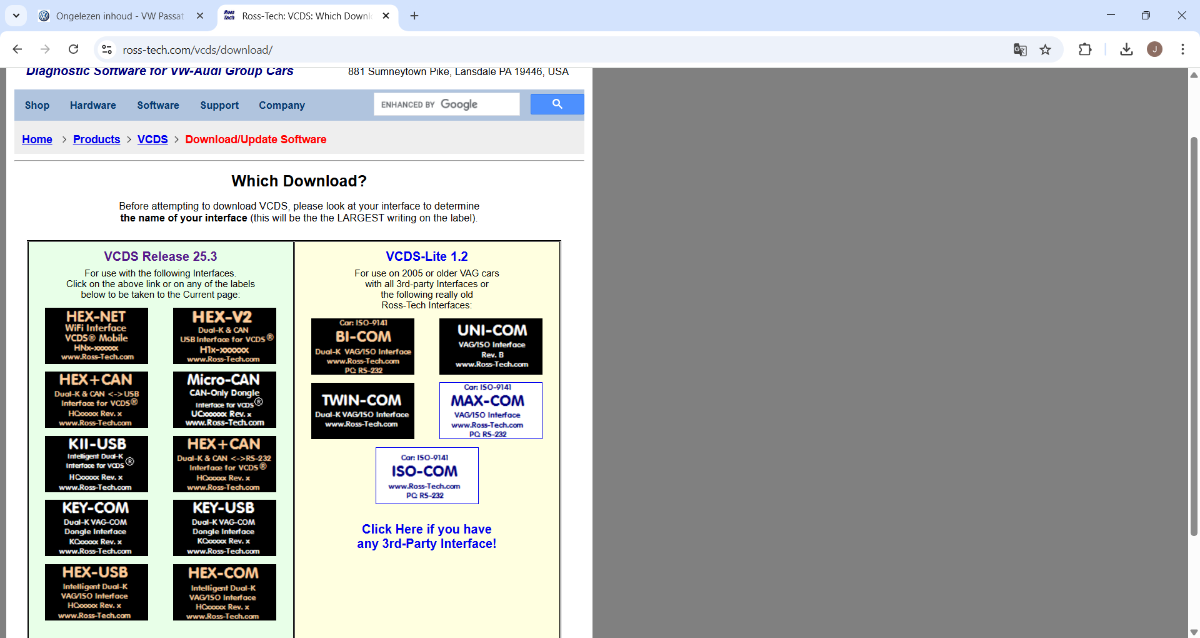This screenshot has width=1200, height=638.
Task: Open Chrome three-dot menu
Action: [1182, 49]
